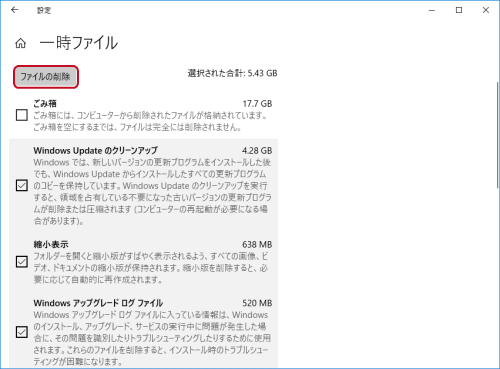Click the Windows Update のクリーンアップ title
The height and width of the screenshot is (369, 500).
[95, 151]
